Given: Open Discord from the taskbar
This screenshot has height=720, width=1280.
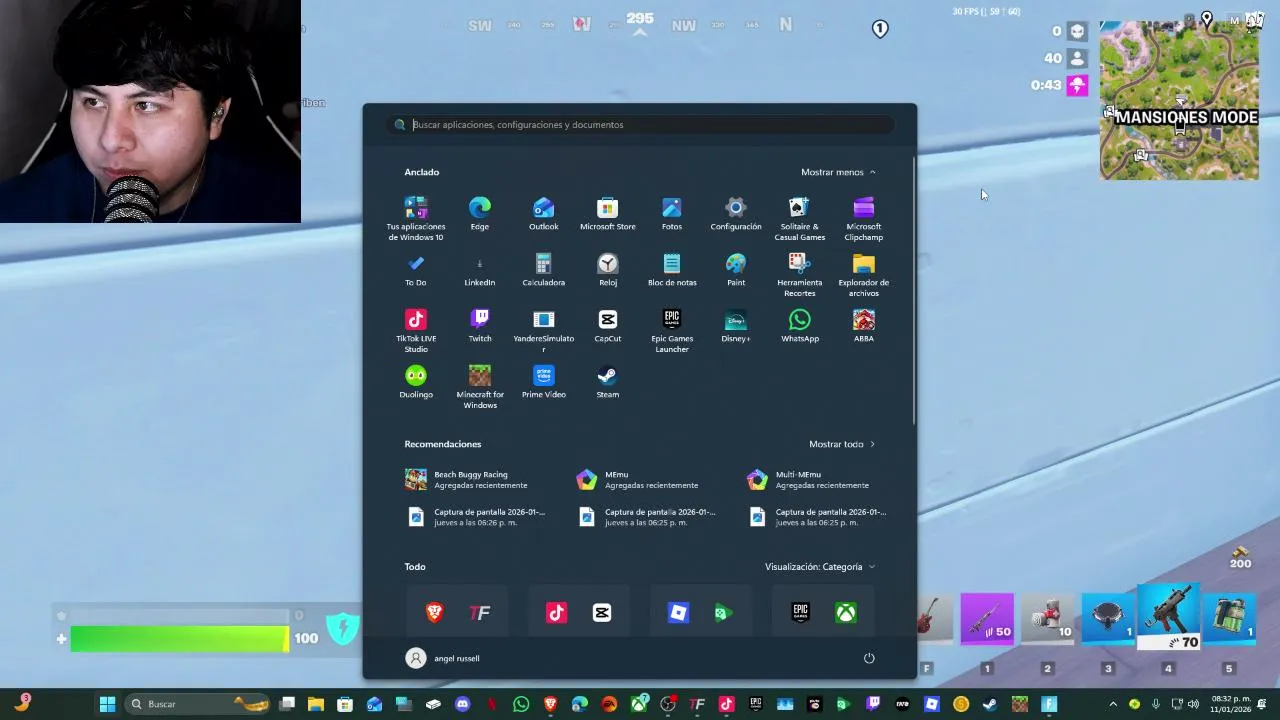Looking at the screenshot, I should (x=462, y=704).
